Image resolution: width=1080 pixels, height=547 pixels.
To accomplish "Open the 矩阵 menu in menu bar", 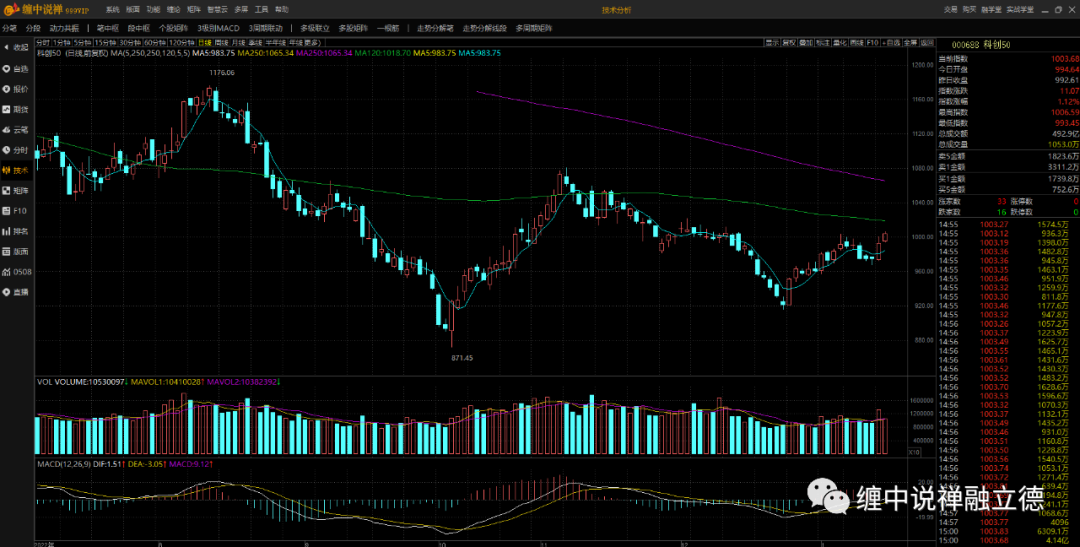I will pyautogui.click(x=194, y=10).
